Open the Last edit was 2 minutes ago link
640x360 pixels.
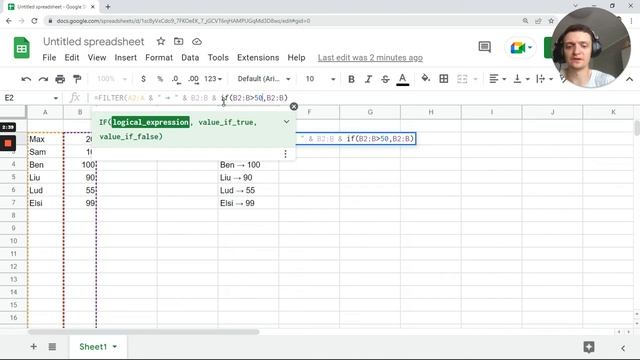(x=370, y=58)
